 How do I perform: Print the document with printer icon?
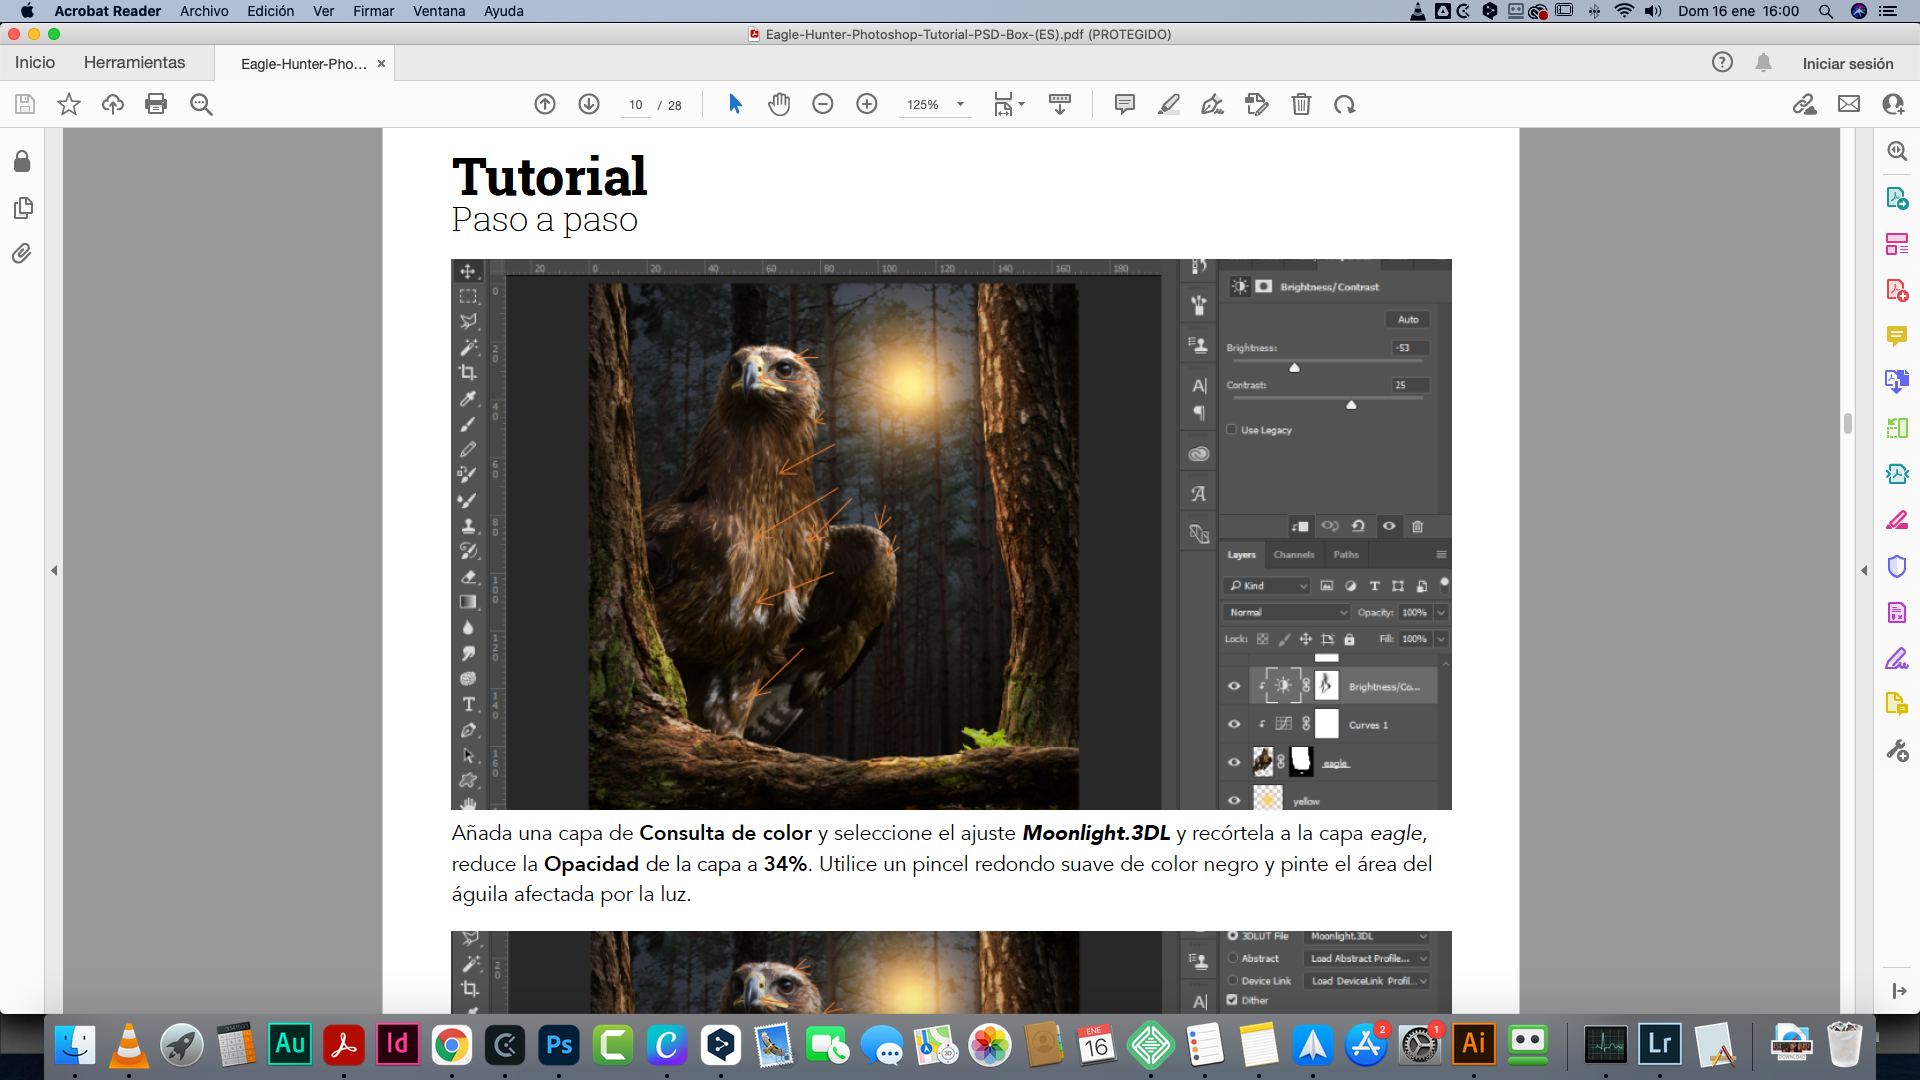[x=156, y=104]
